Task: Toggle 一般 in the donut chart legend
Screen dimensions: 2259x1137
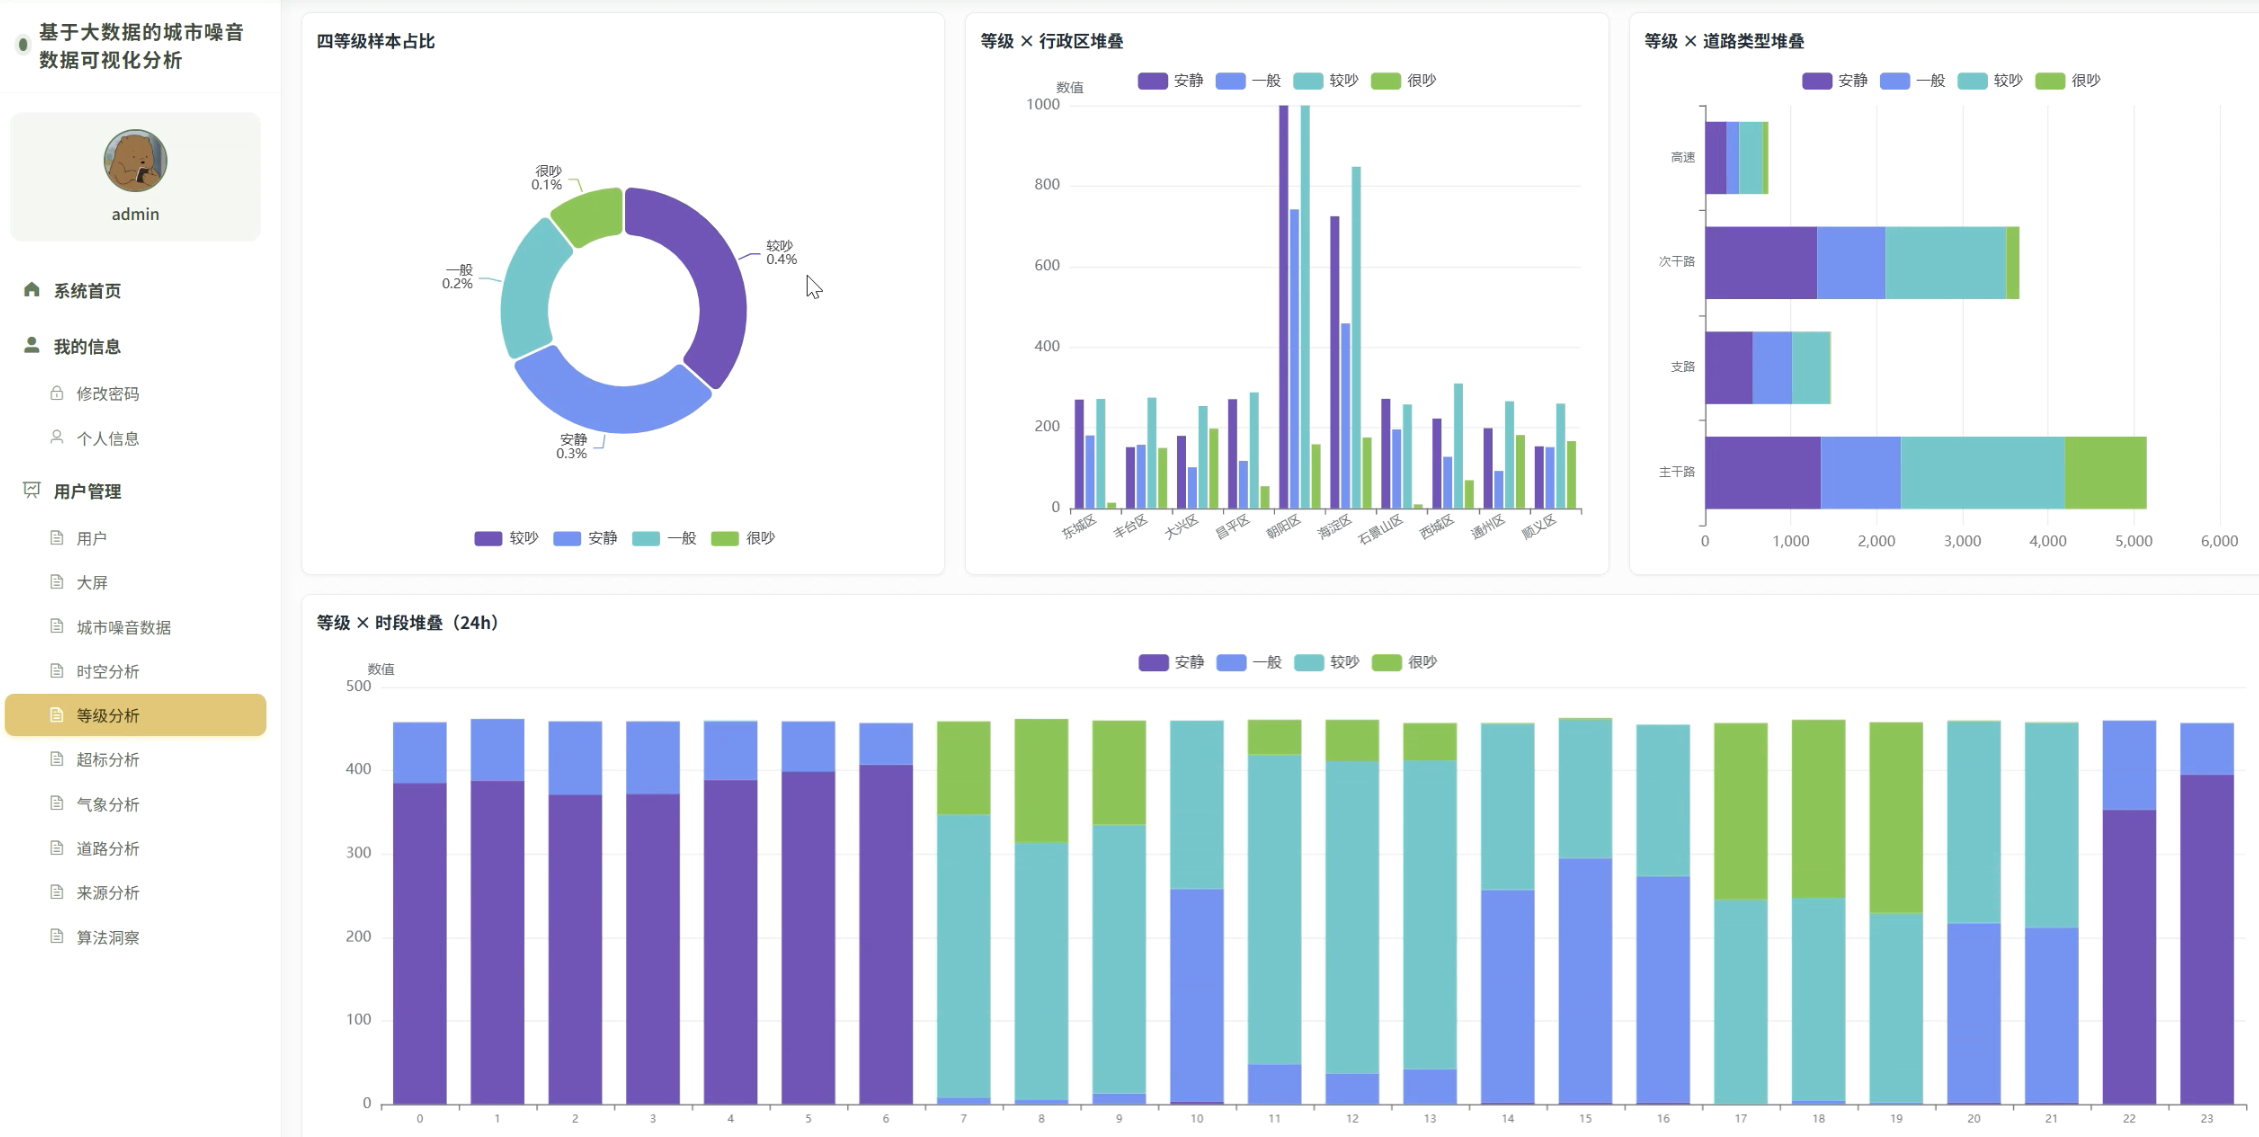Action: pyautogui.click(x=664, y=538)
